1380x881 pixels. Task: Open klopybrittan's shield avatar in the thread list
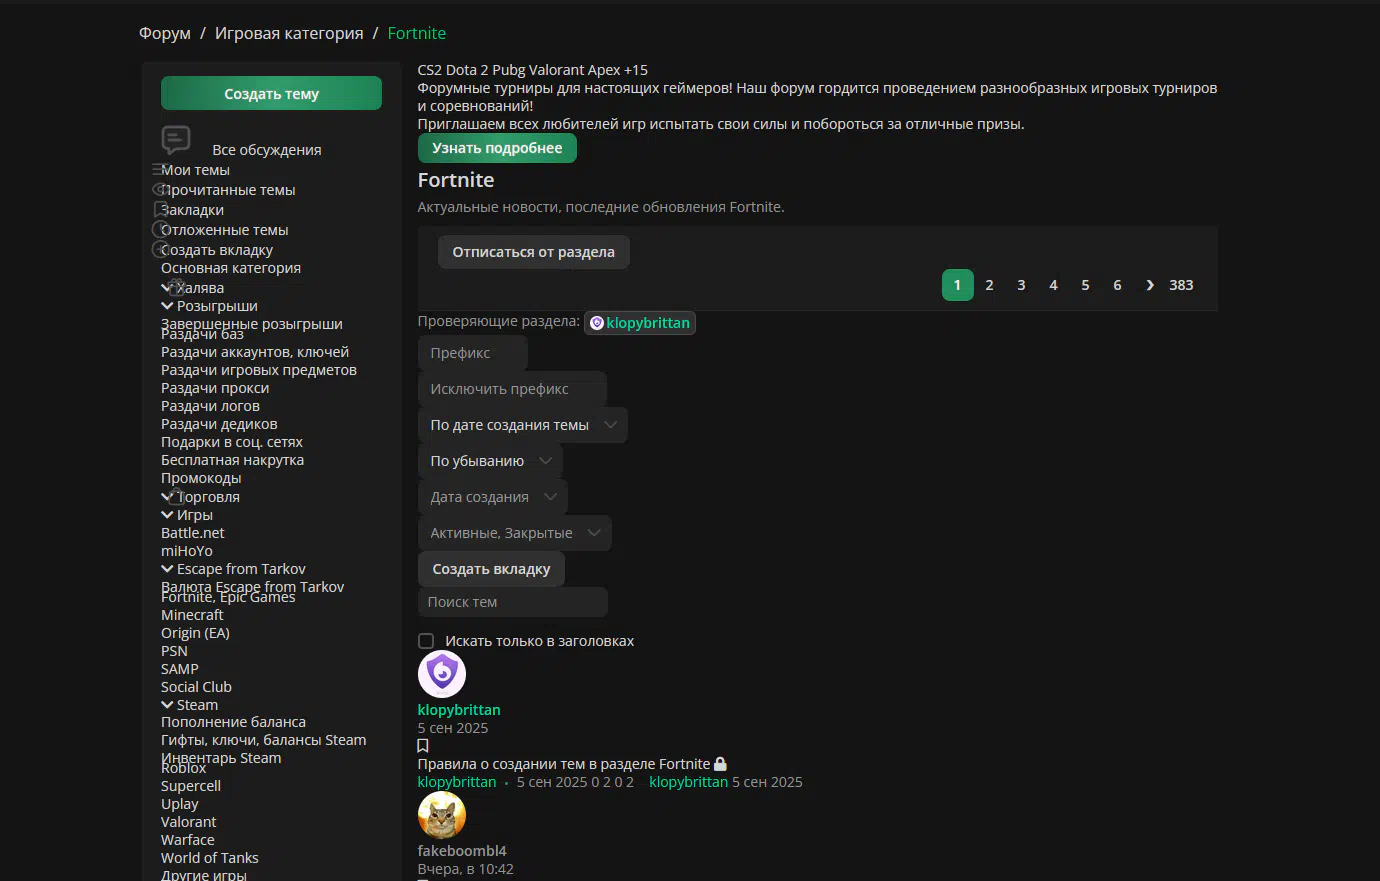442,674
